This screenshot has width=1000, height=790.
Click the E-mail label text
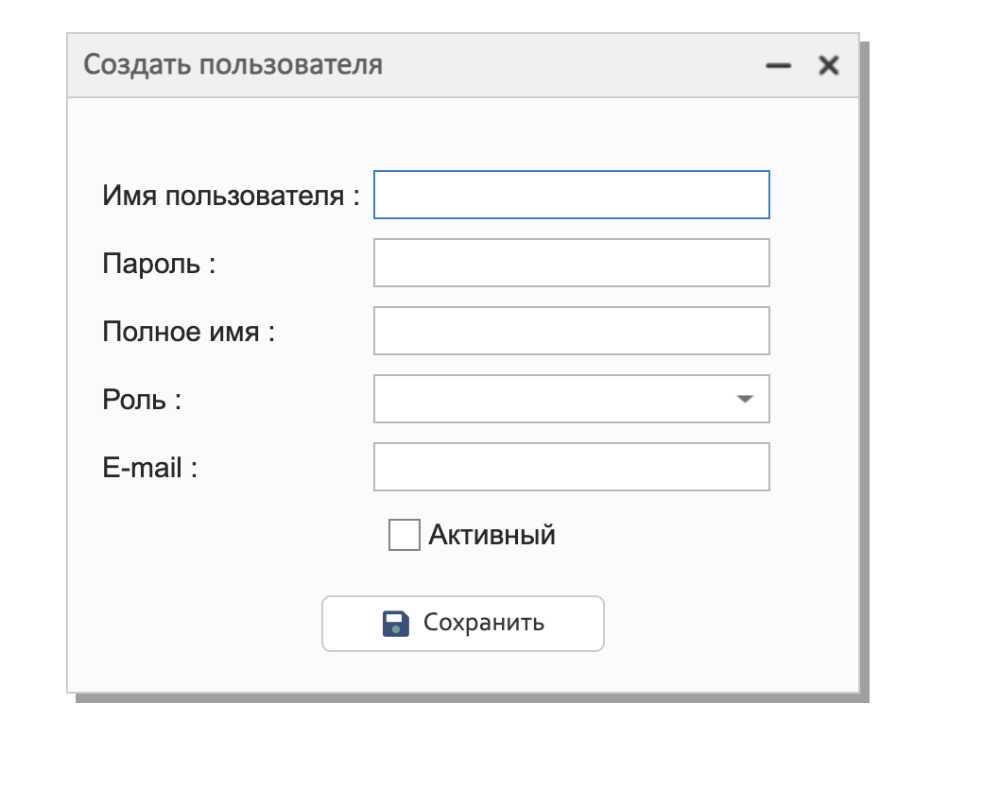pyautogui.click(x=150, y=467)
